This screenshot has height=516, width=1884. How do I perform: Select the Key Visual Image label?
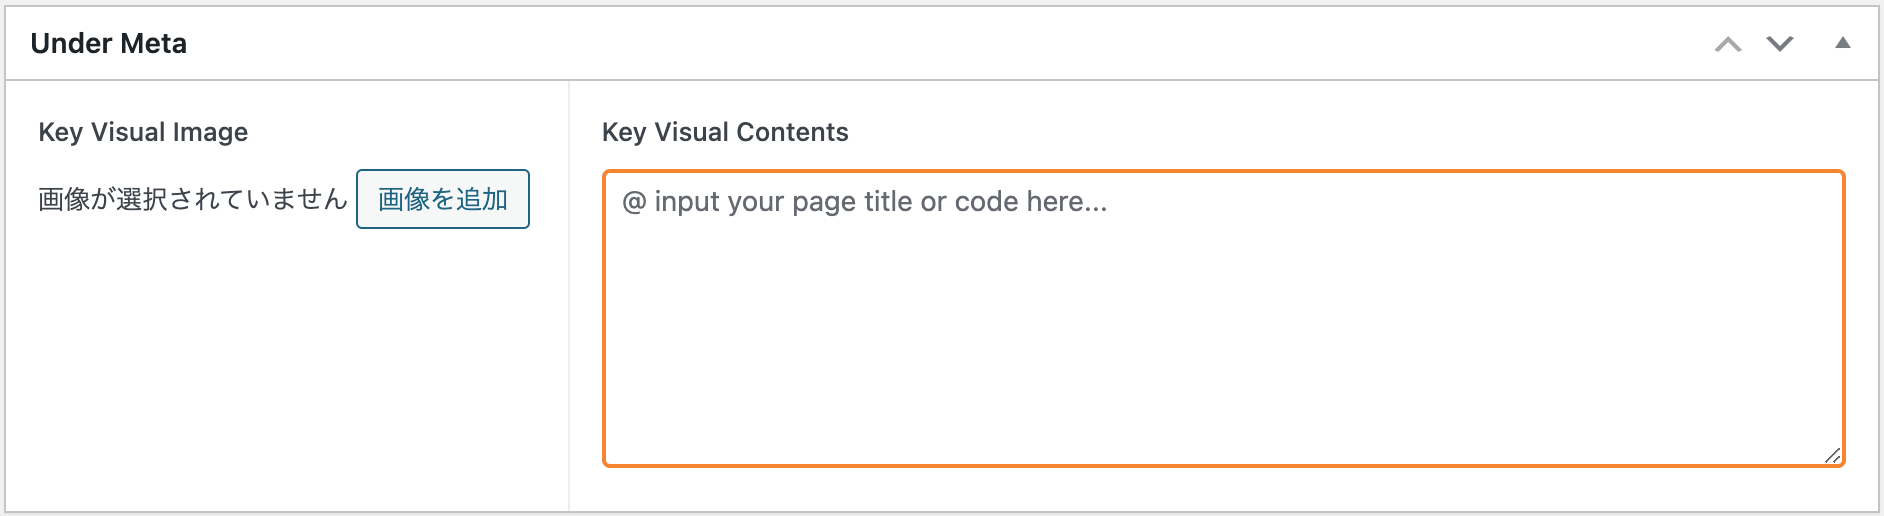(x=143, y=132)
